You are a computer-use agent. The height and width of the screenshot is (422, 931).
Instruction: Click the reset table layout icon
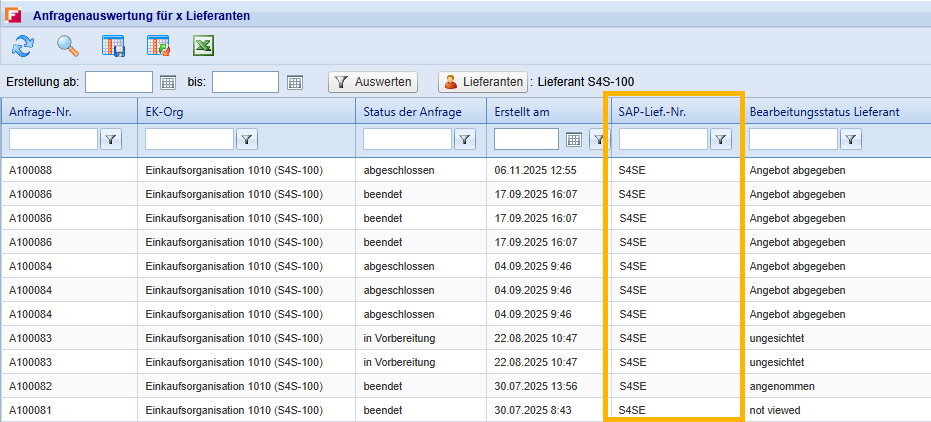pyautogui.click(x=158, y=46)
